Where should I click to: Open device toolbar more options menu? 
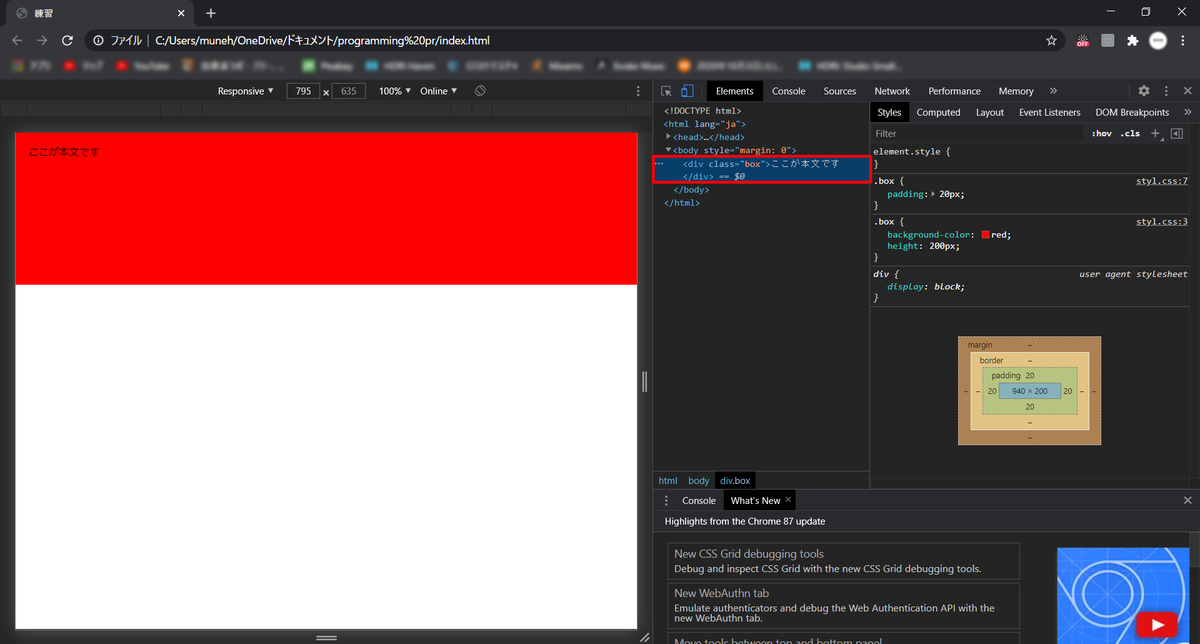tap(639, 91)
